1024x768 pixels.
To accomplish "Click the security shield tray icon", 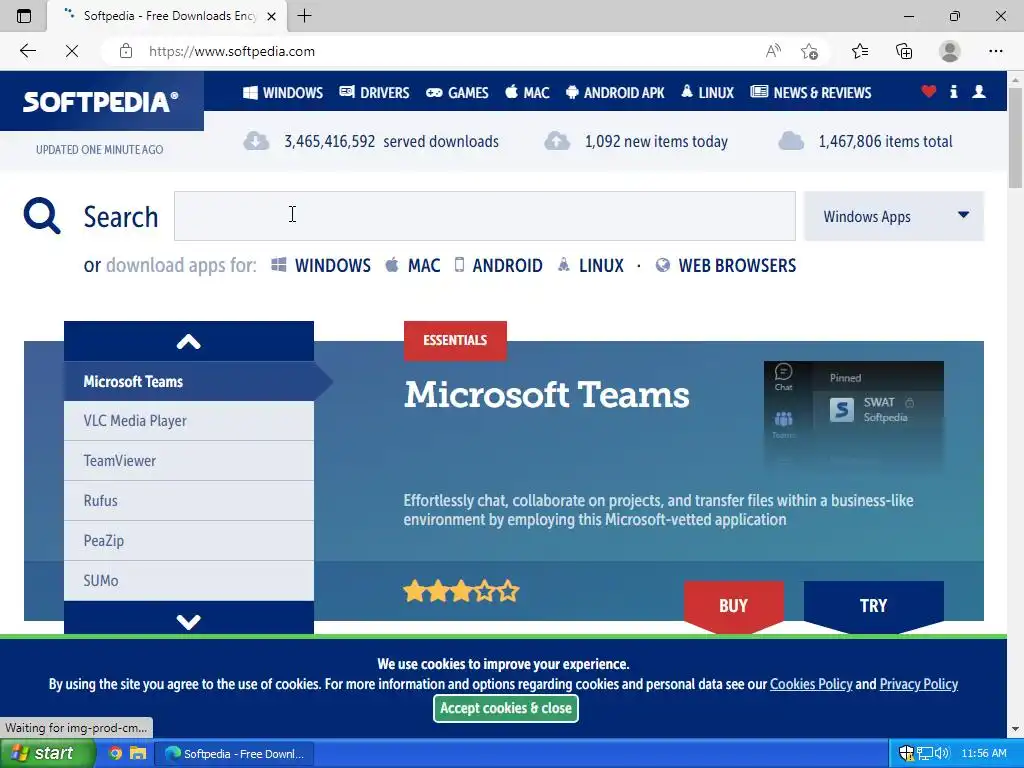I will 906,753.
